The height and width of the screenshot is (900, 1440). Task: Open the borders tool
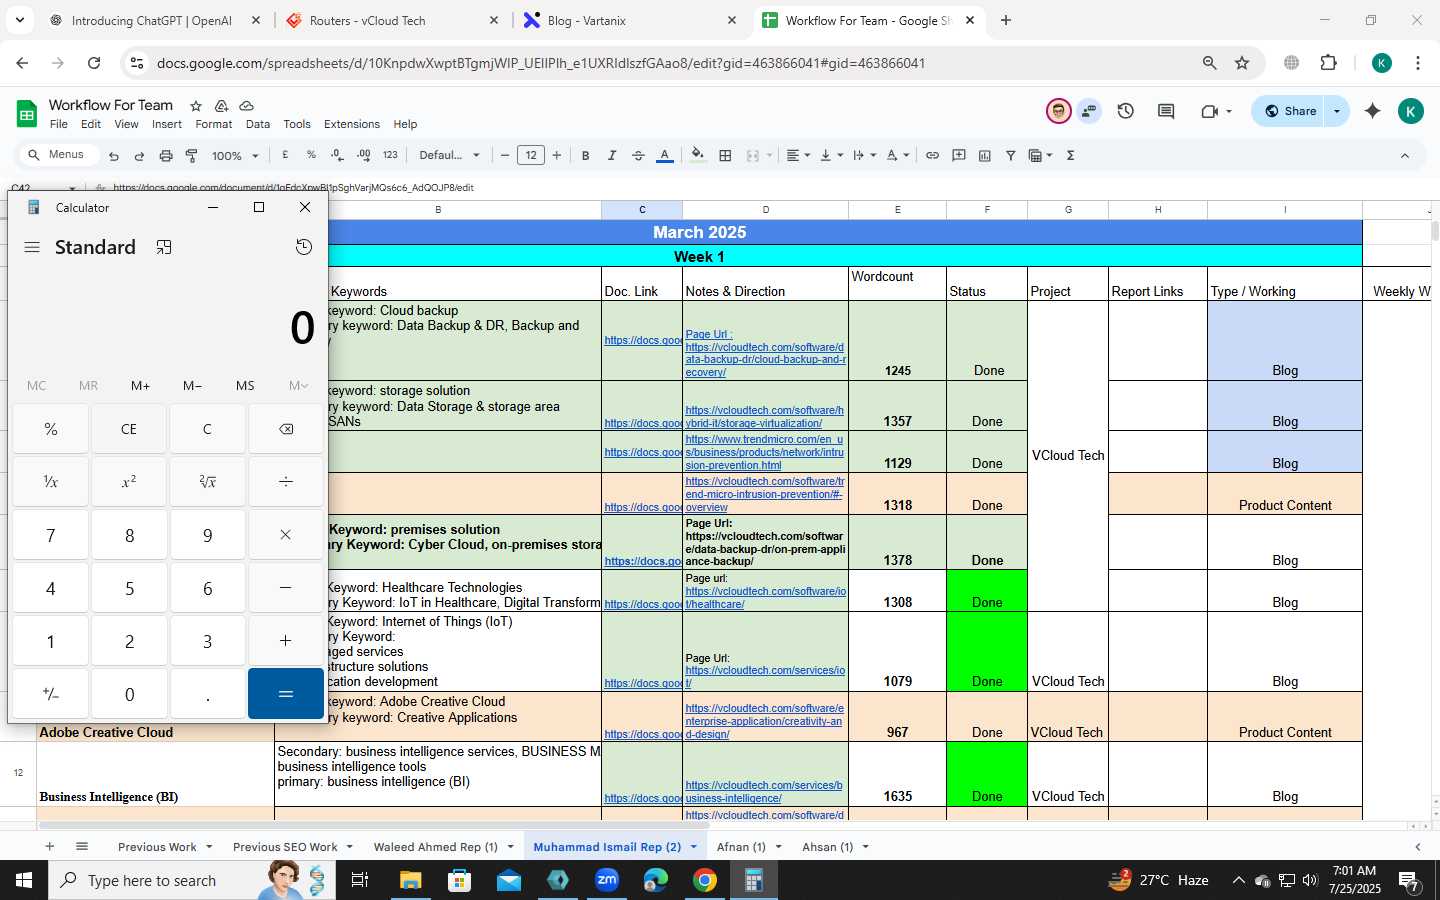point(726,155)
